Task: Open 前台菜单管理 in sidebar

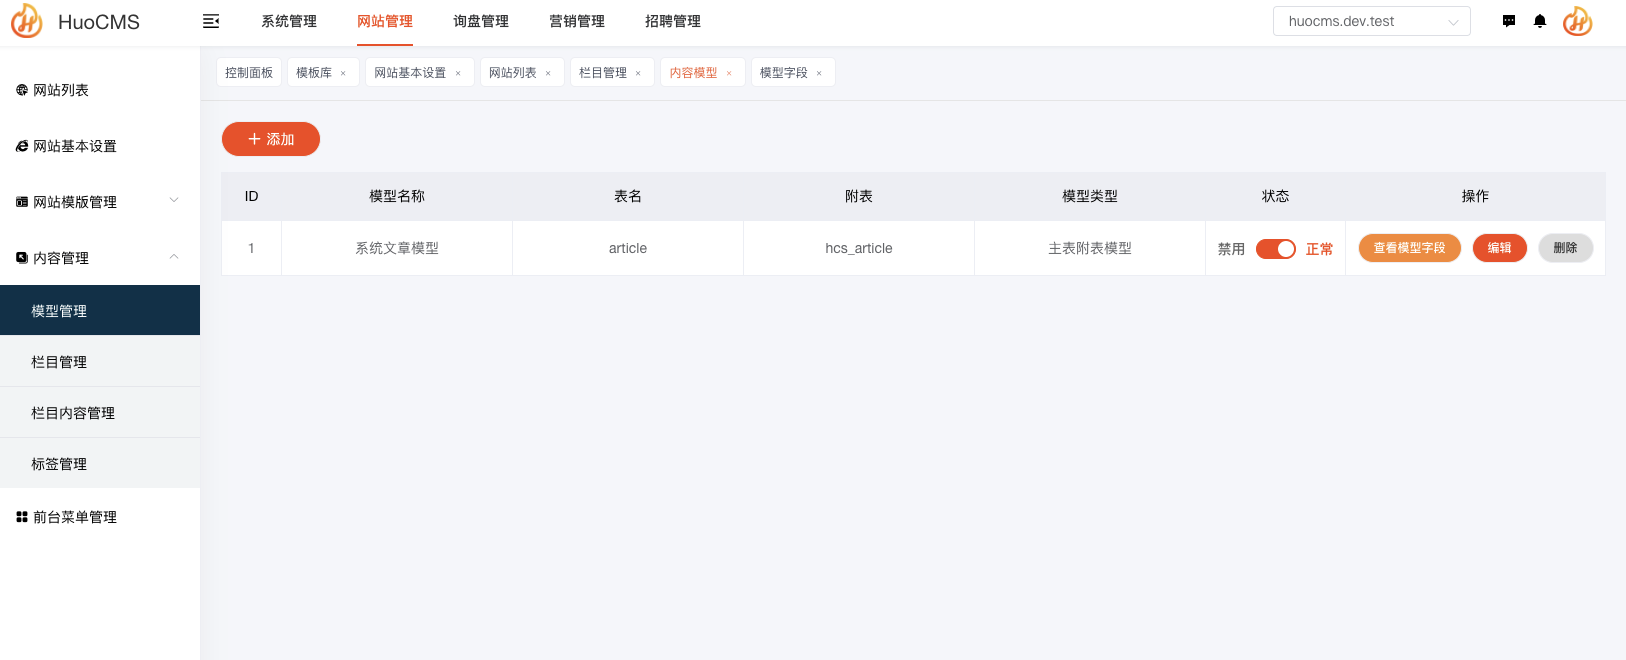Action: click(100, 517)
